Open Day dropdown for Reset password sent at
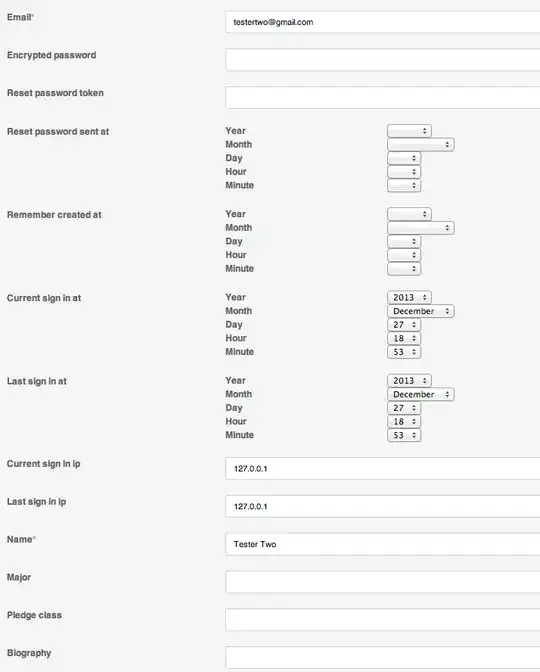The image size is (540, 672). (404, 158)
